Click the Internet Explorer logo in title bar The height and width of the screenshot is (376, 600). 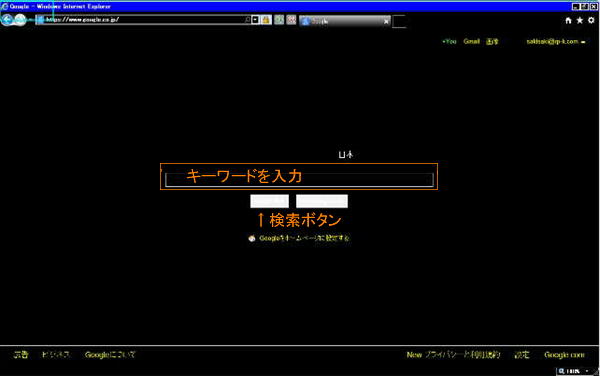click(5, 6)
